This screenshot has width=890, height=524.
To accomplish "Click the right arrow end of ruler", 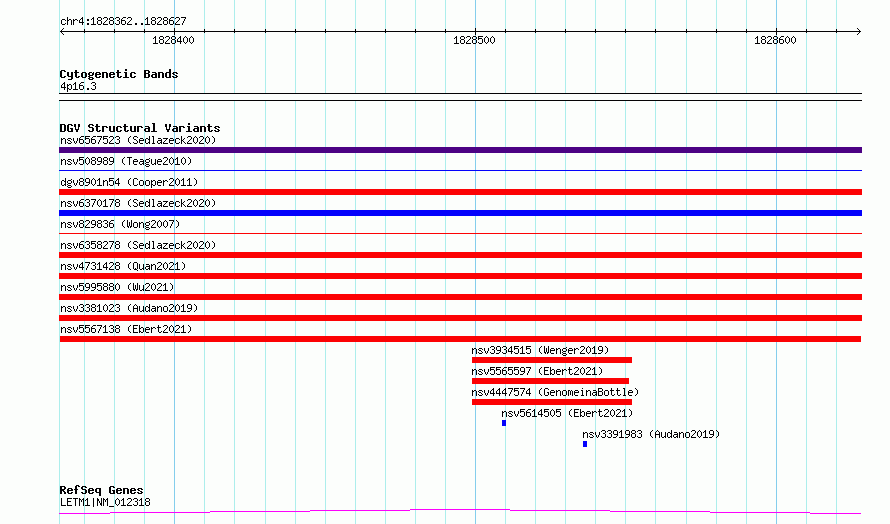I will 859,31.
